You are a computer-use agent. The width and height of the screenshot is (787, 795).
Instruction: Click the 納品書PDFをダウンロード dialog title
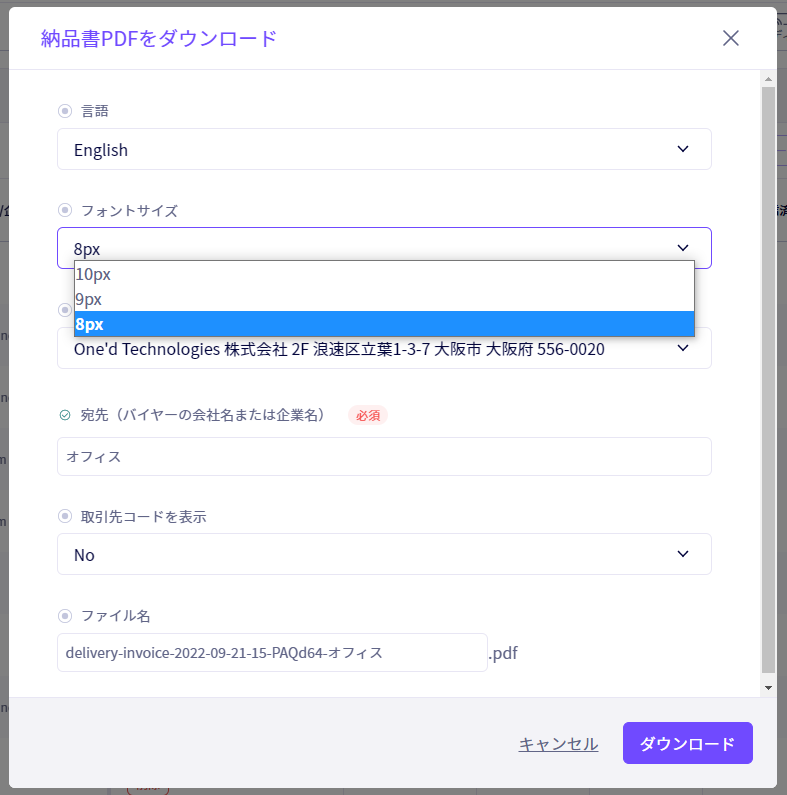tap(159, 39)
